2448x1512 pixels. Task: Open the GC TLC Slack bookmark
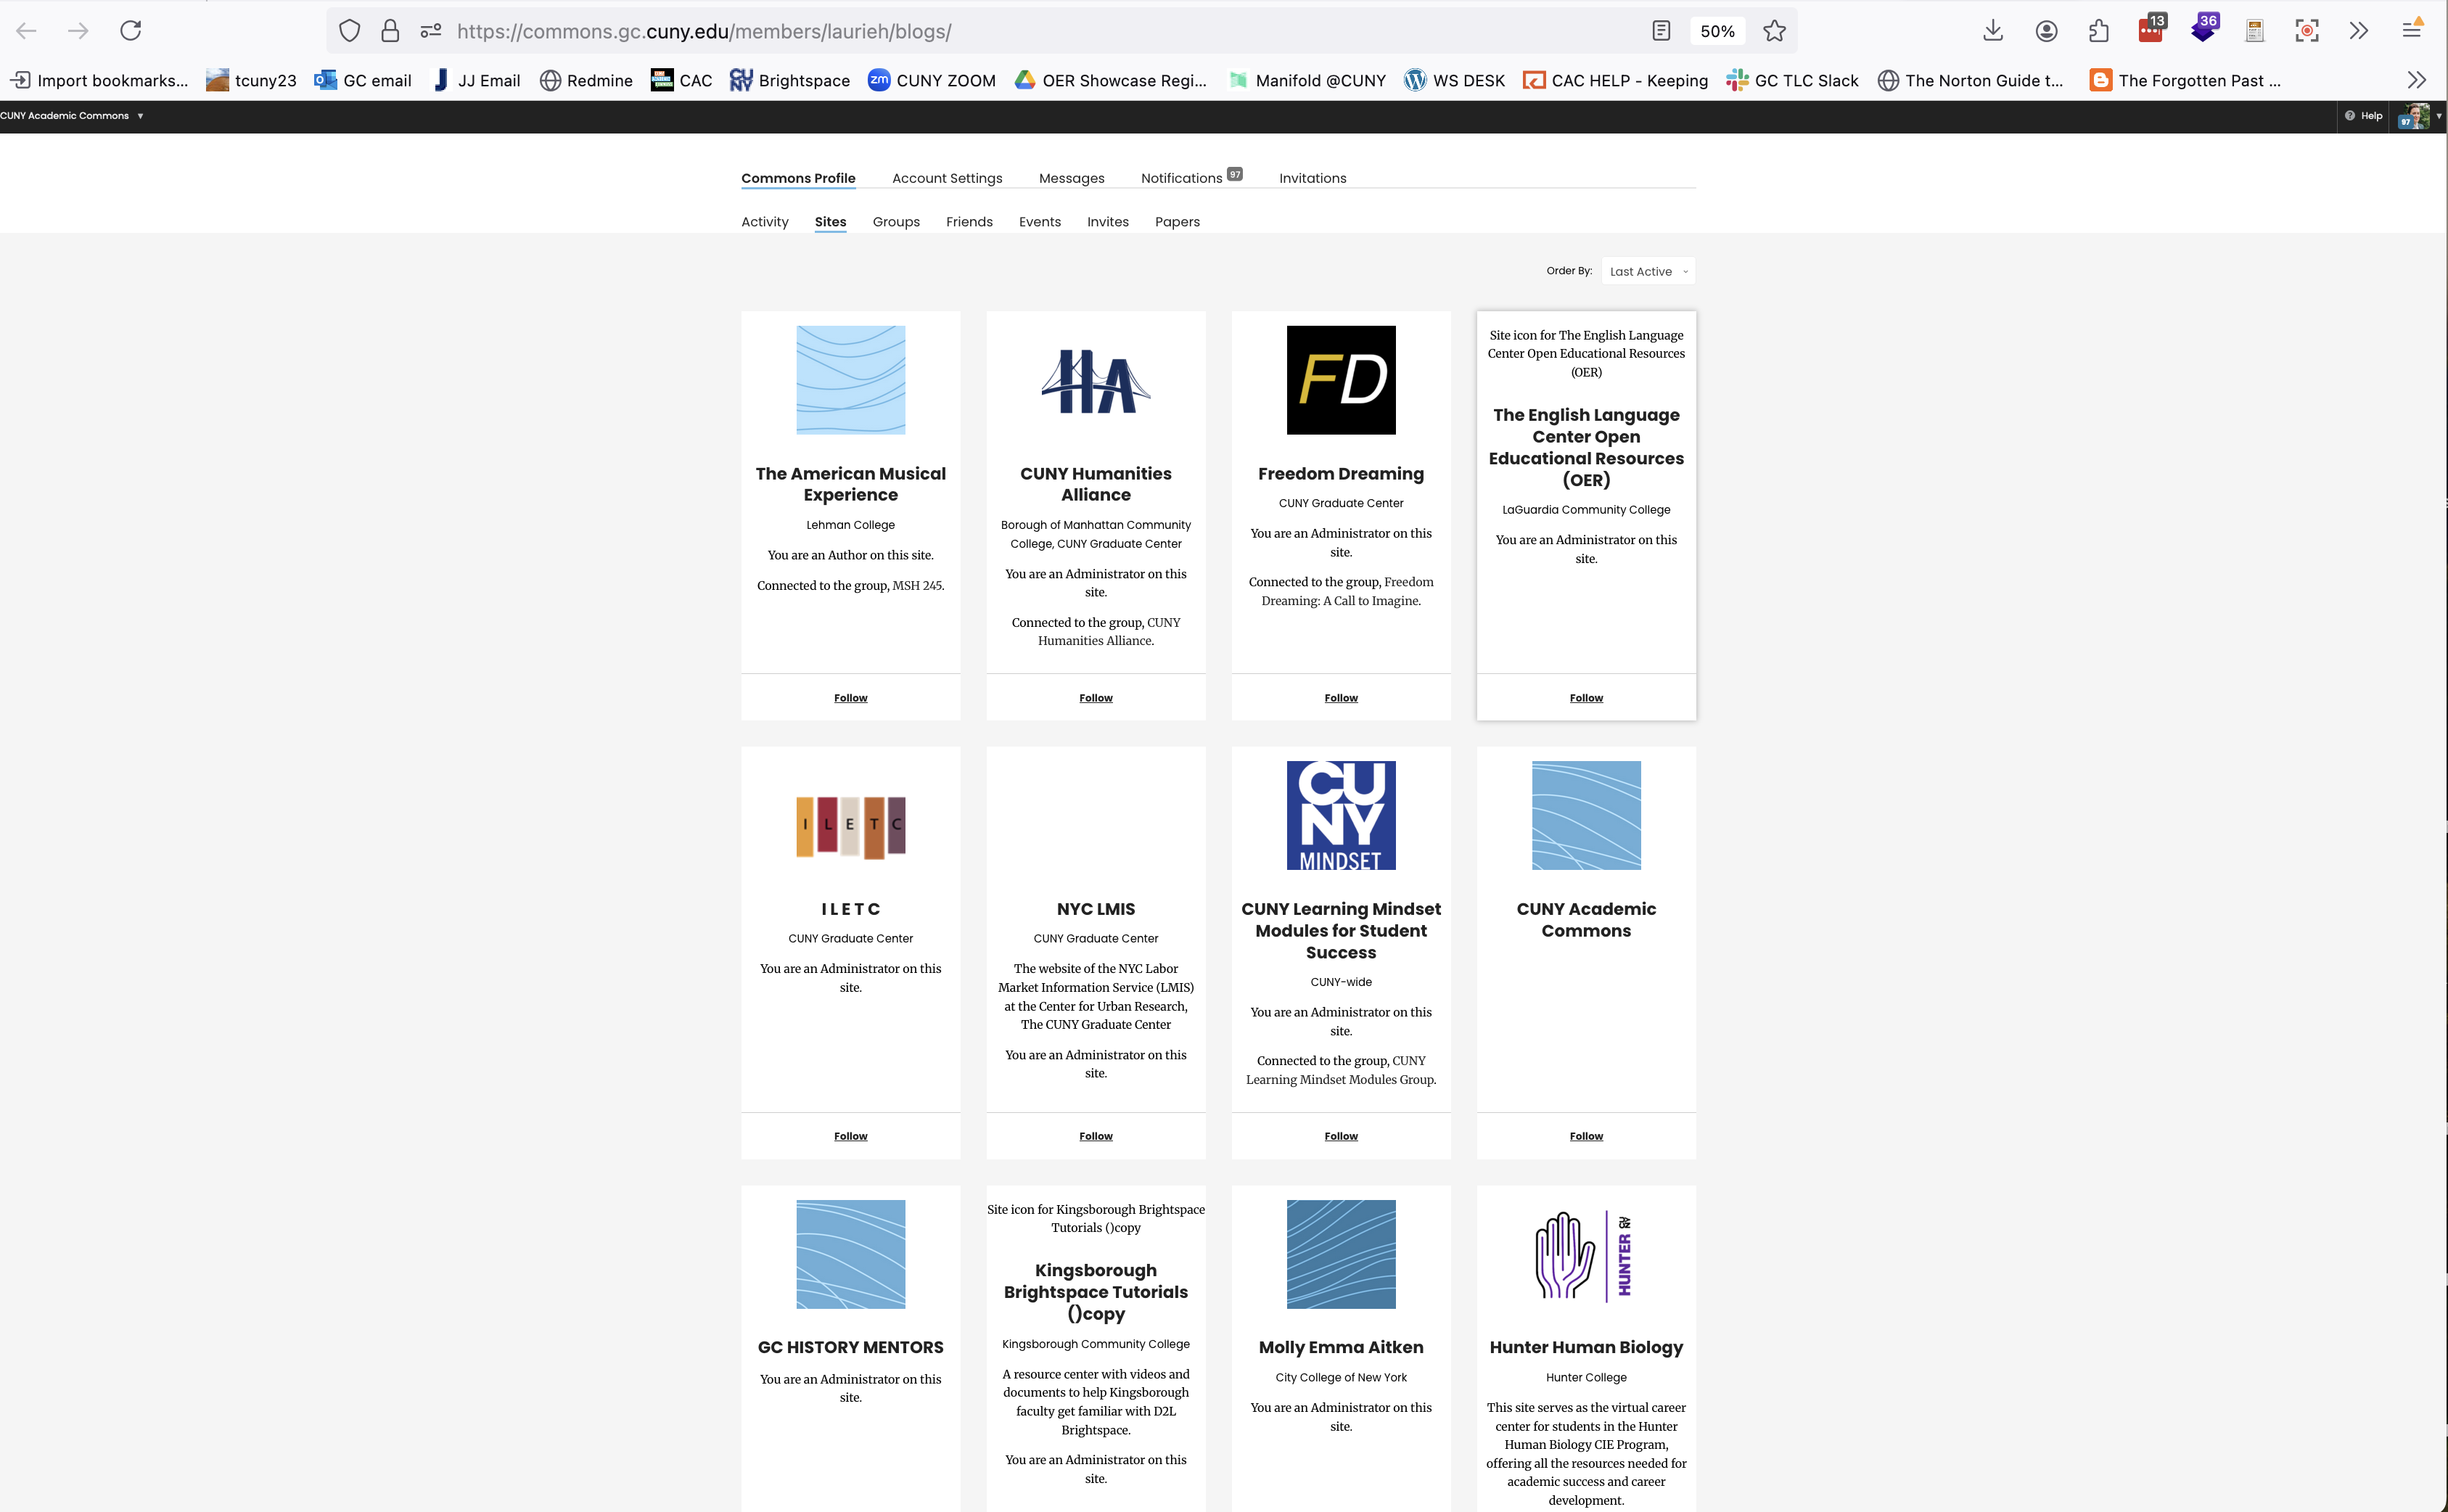(x=1792, y=80)
